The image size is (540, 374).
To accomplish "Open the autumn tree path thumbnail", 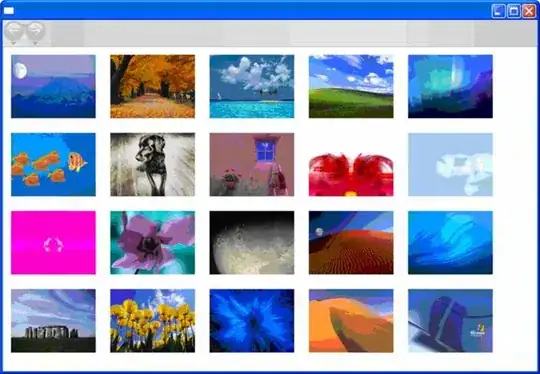I will pyautogui.click(x=153, y=86).
